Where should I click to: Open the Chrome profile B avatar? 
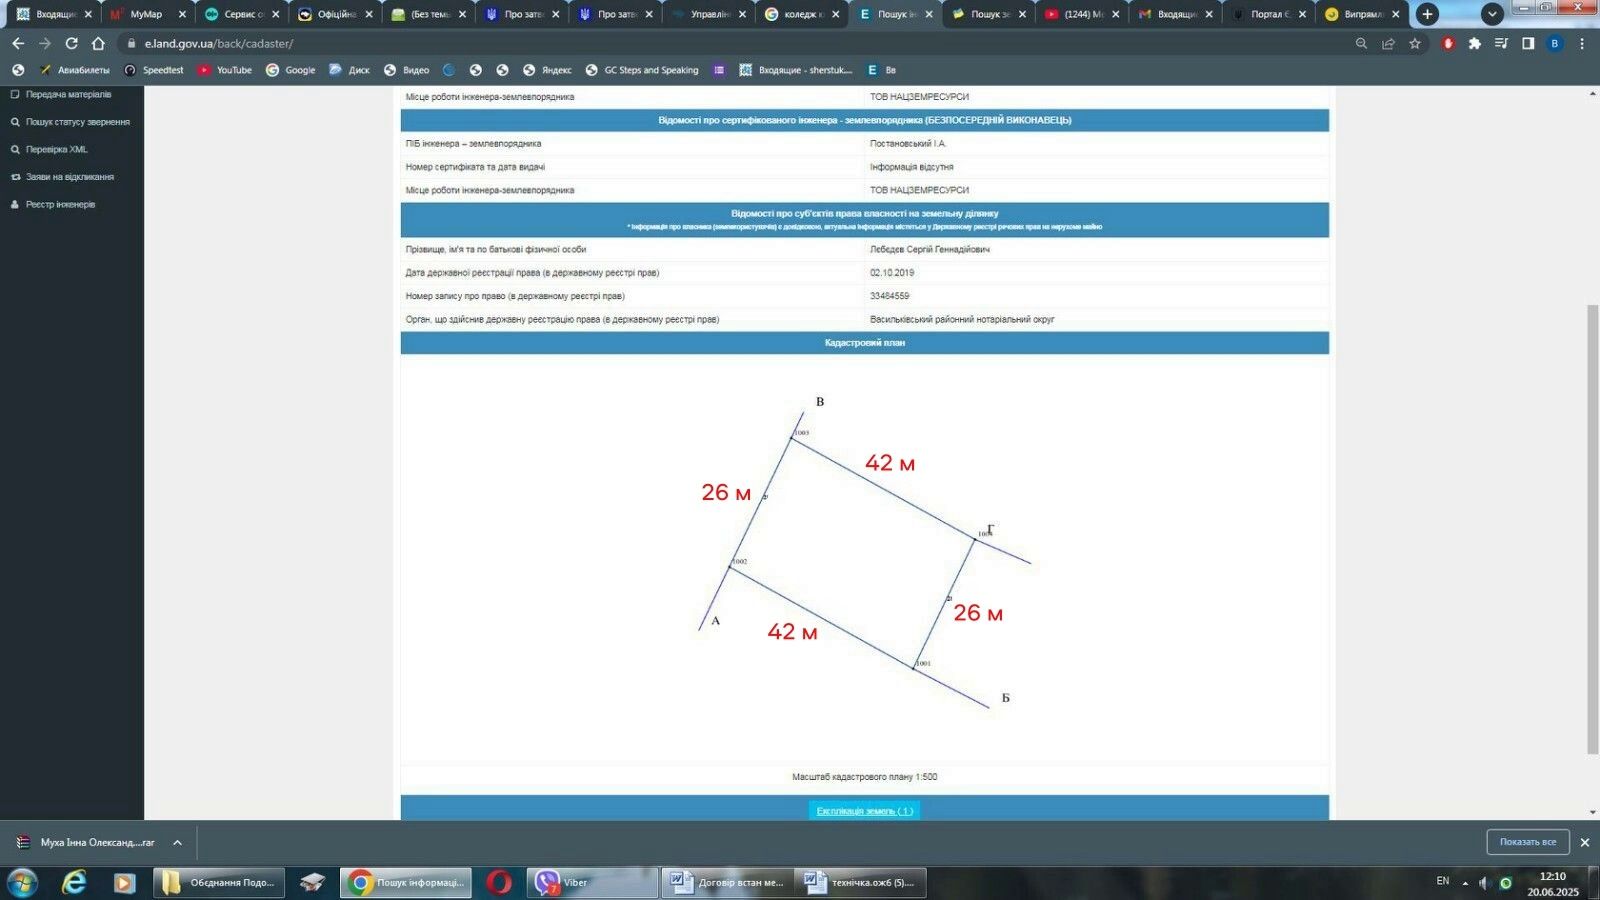click(1554, 44)
